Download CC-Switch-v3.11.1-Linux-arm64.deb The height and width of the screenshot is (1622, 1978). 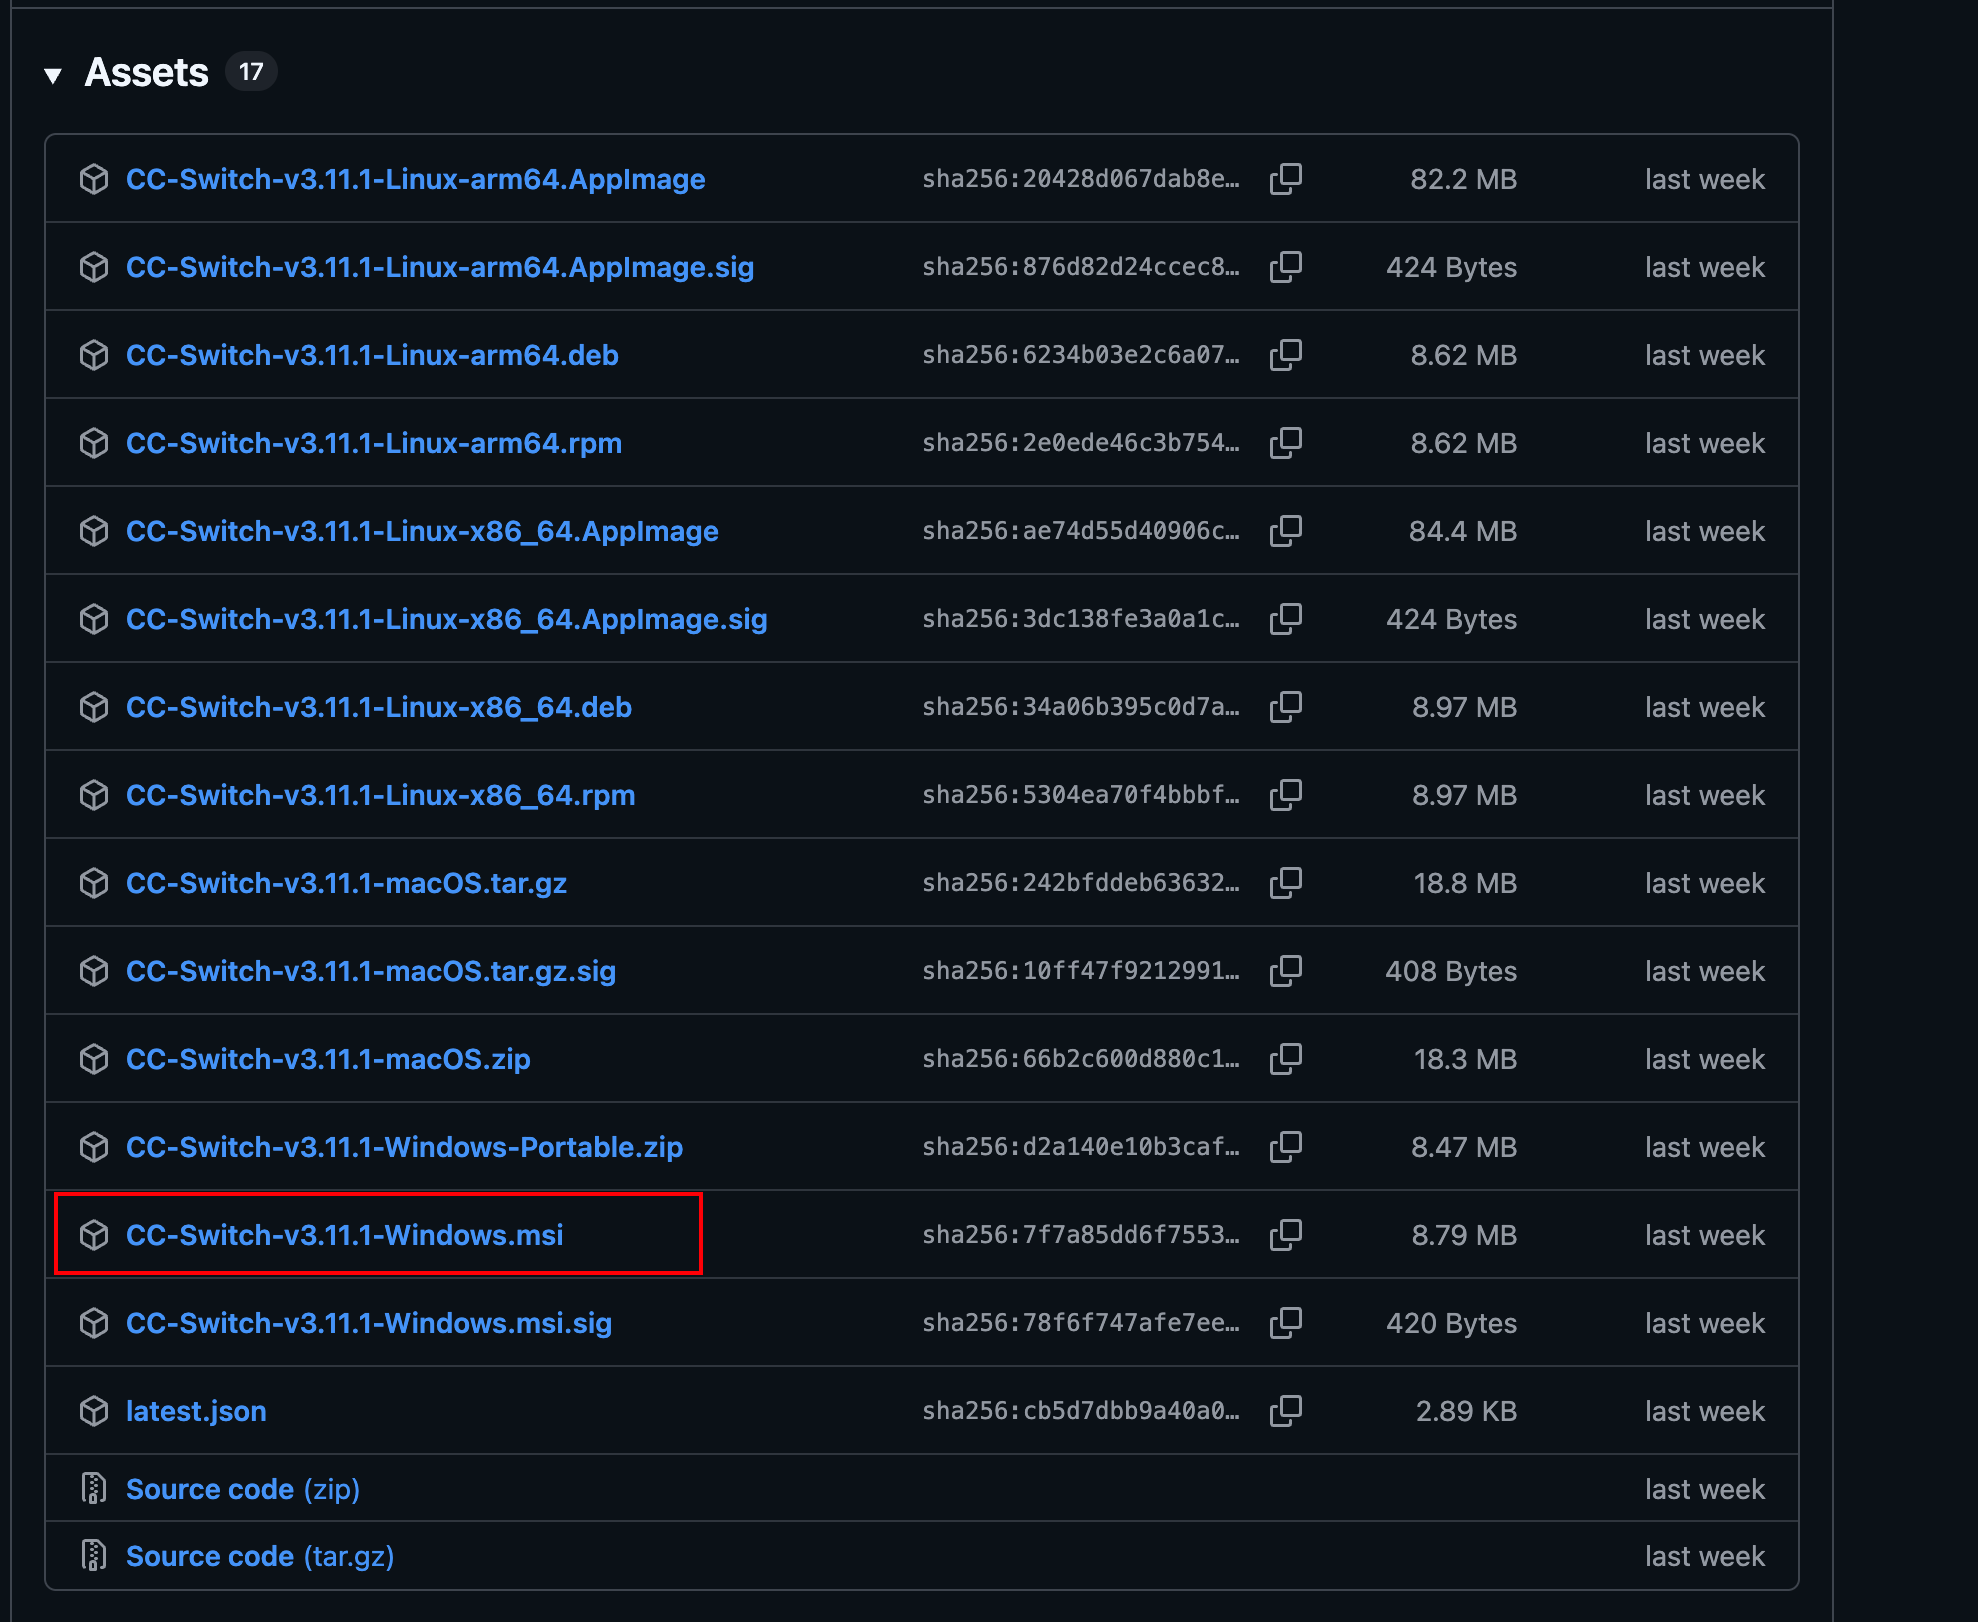pos(372,355)
